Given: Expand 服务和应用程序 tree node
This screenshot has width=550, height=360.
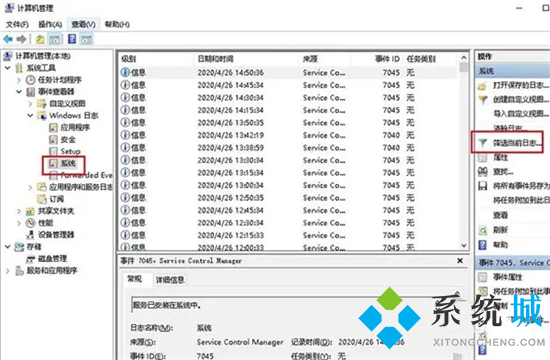Looking at the screenshot, I should click(x=8, y=271).
